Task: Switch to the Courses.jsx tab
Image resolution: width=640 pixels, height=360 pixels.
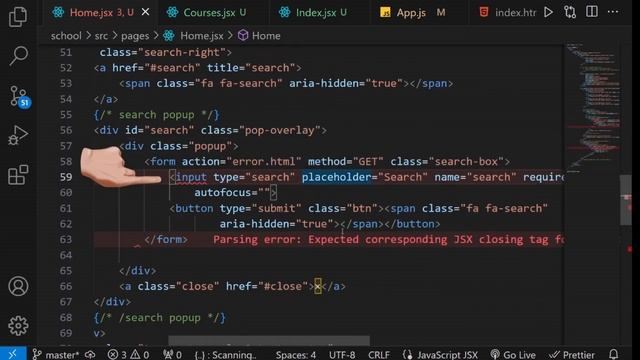Action: [x=214, y=13]
